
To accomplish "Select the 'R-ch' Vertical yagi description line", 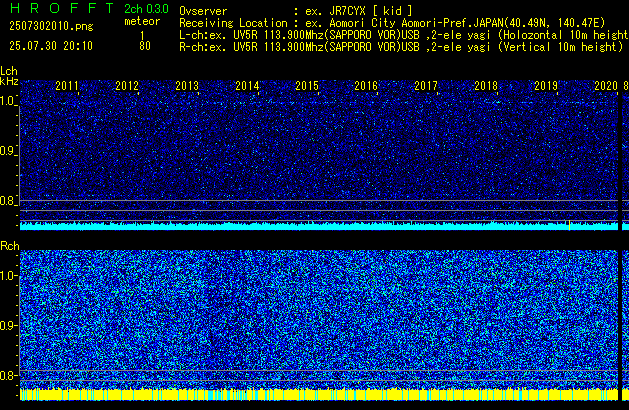I will (x=401, y=47).
